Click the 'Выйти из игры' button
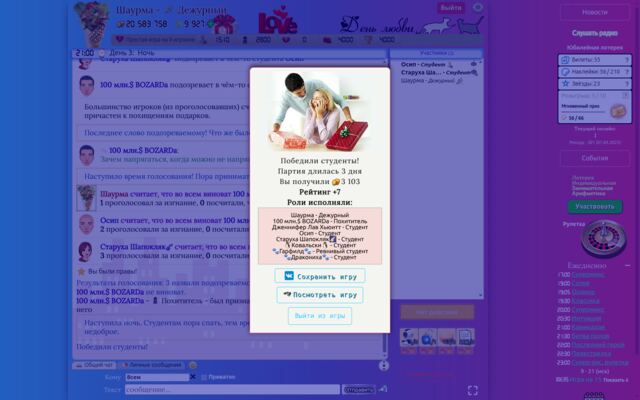This screenshot has width=640, height=400. pyautogui.click(x=320, y=316)
